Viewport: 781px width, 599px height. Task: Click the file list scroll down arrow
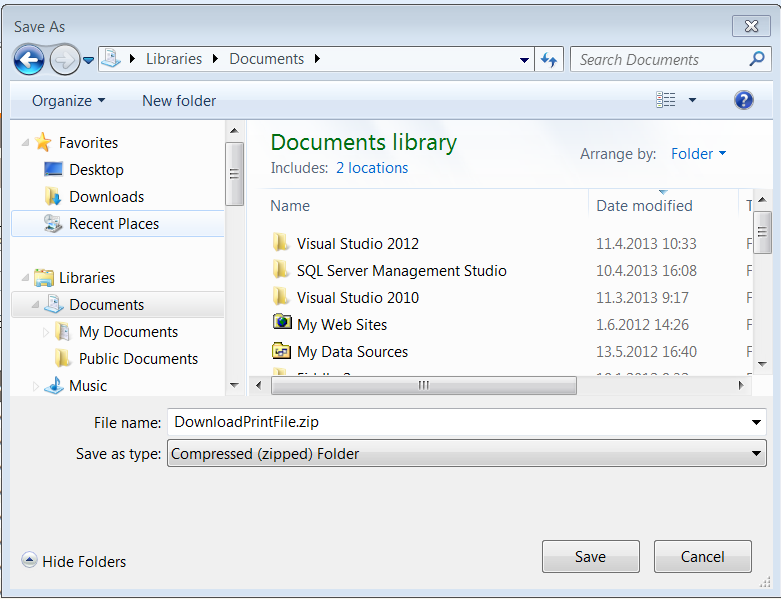pyautogui.click(x=762, y=364)
